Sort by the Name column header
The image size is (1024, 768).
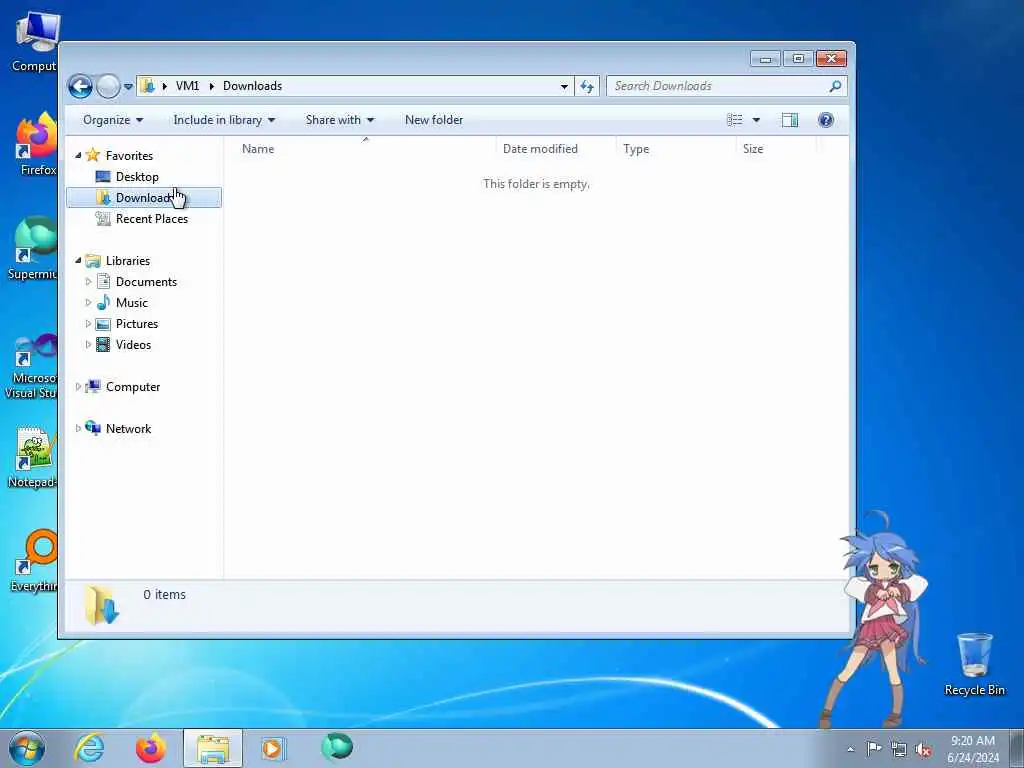tap(258, 149)
